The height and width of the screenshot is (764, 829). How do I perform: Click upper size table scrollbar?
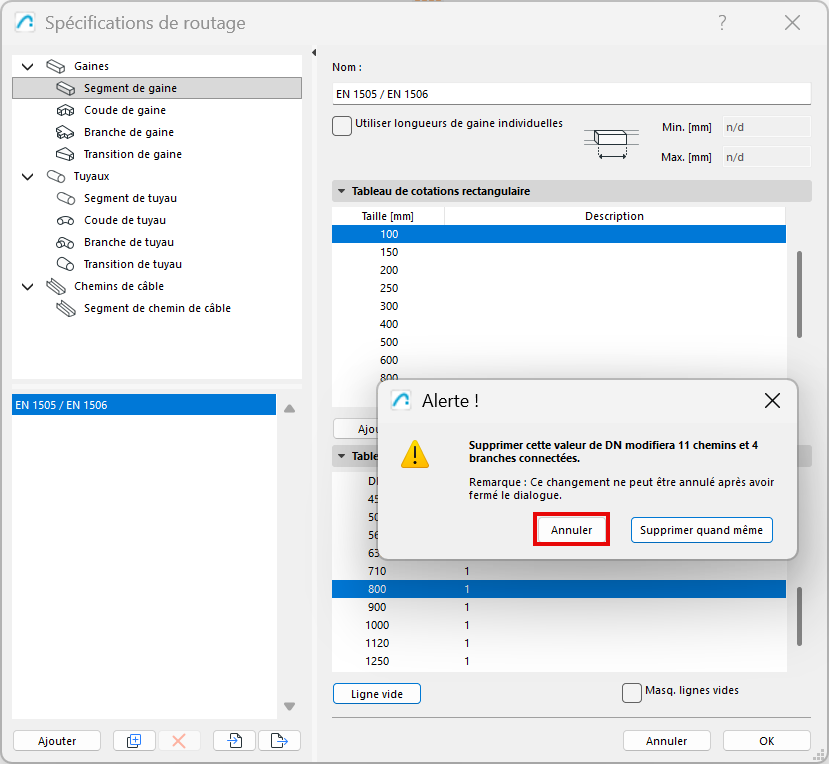click(x=799, y=294)
